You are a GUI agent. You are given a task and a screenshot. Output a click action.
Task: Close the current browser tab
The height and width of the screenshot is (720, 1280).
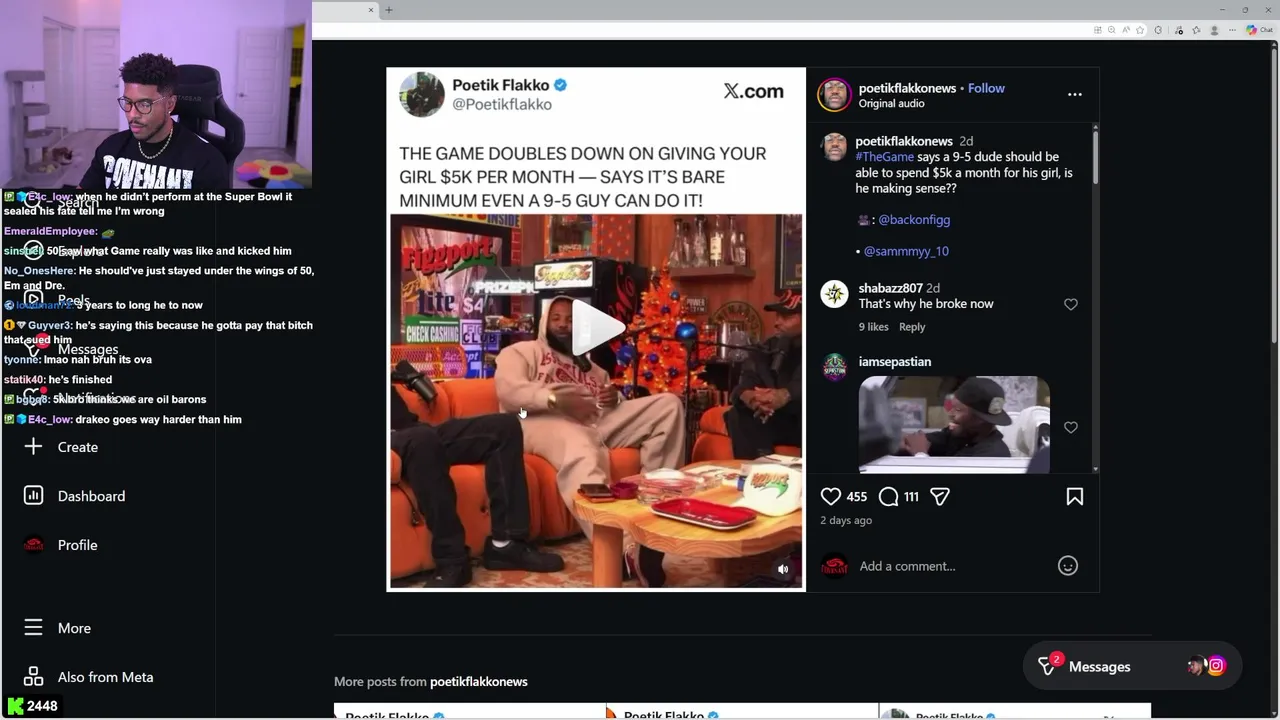(x=370, y=10)
